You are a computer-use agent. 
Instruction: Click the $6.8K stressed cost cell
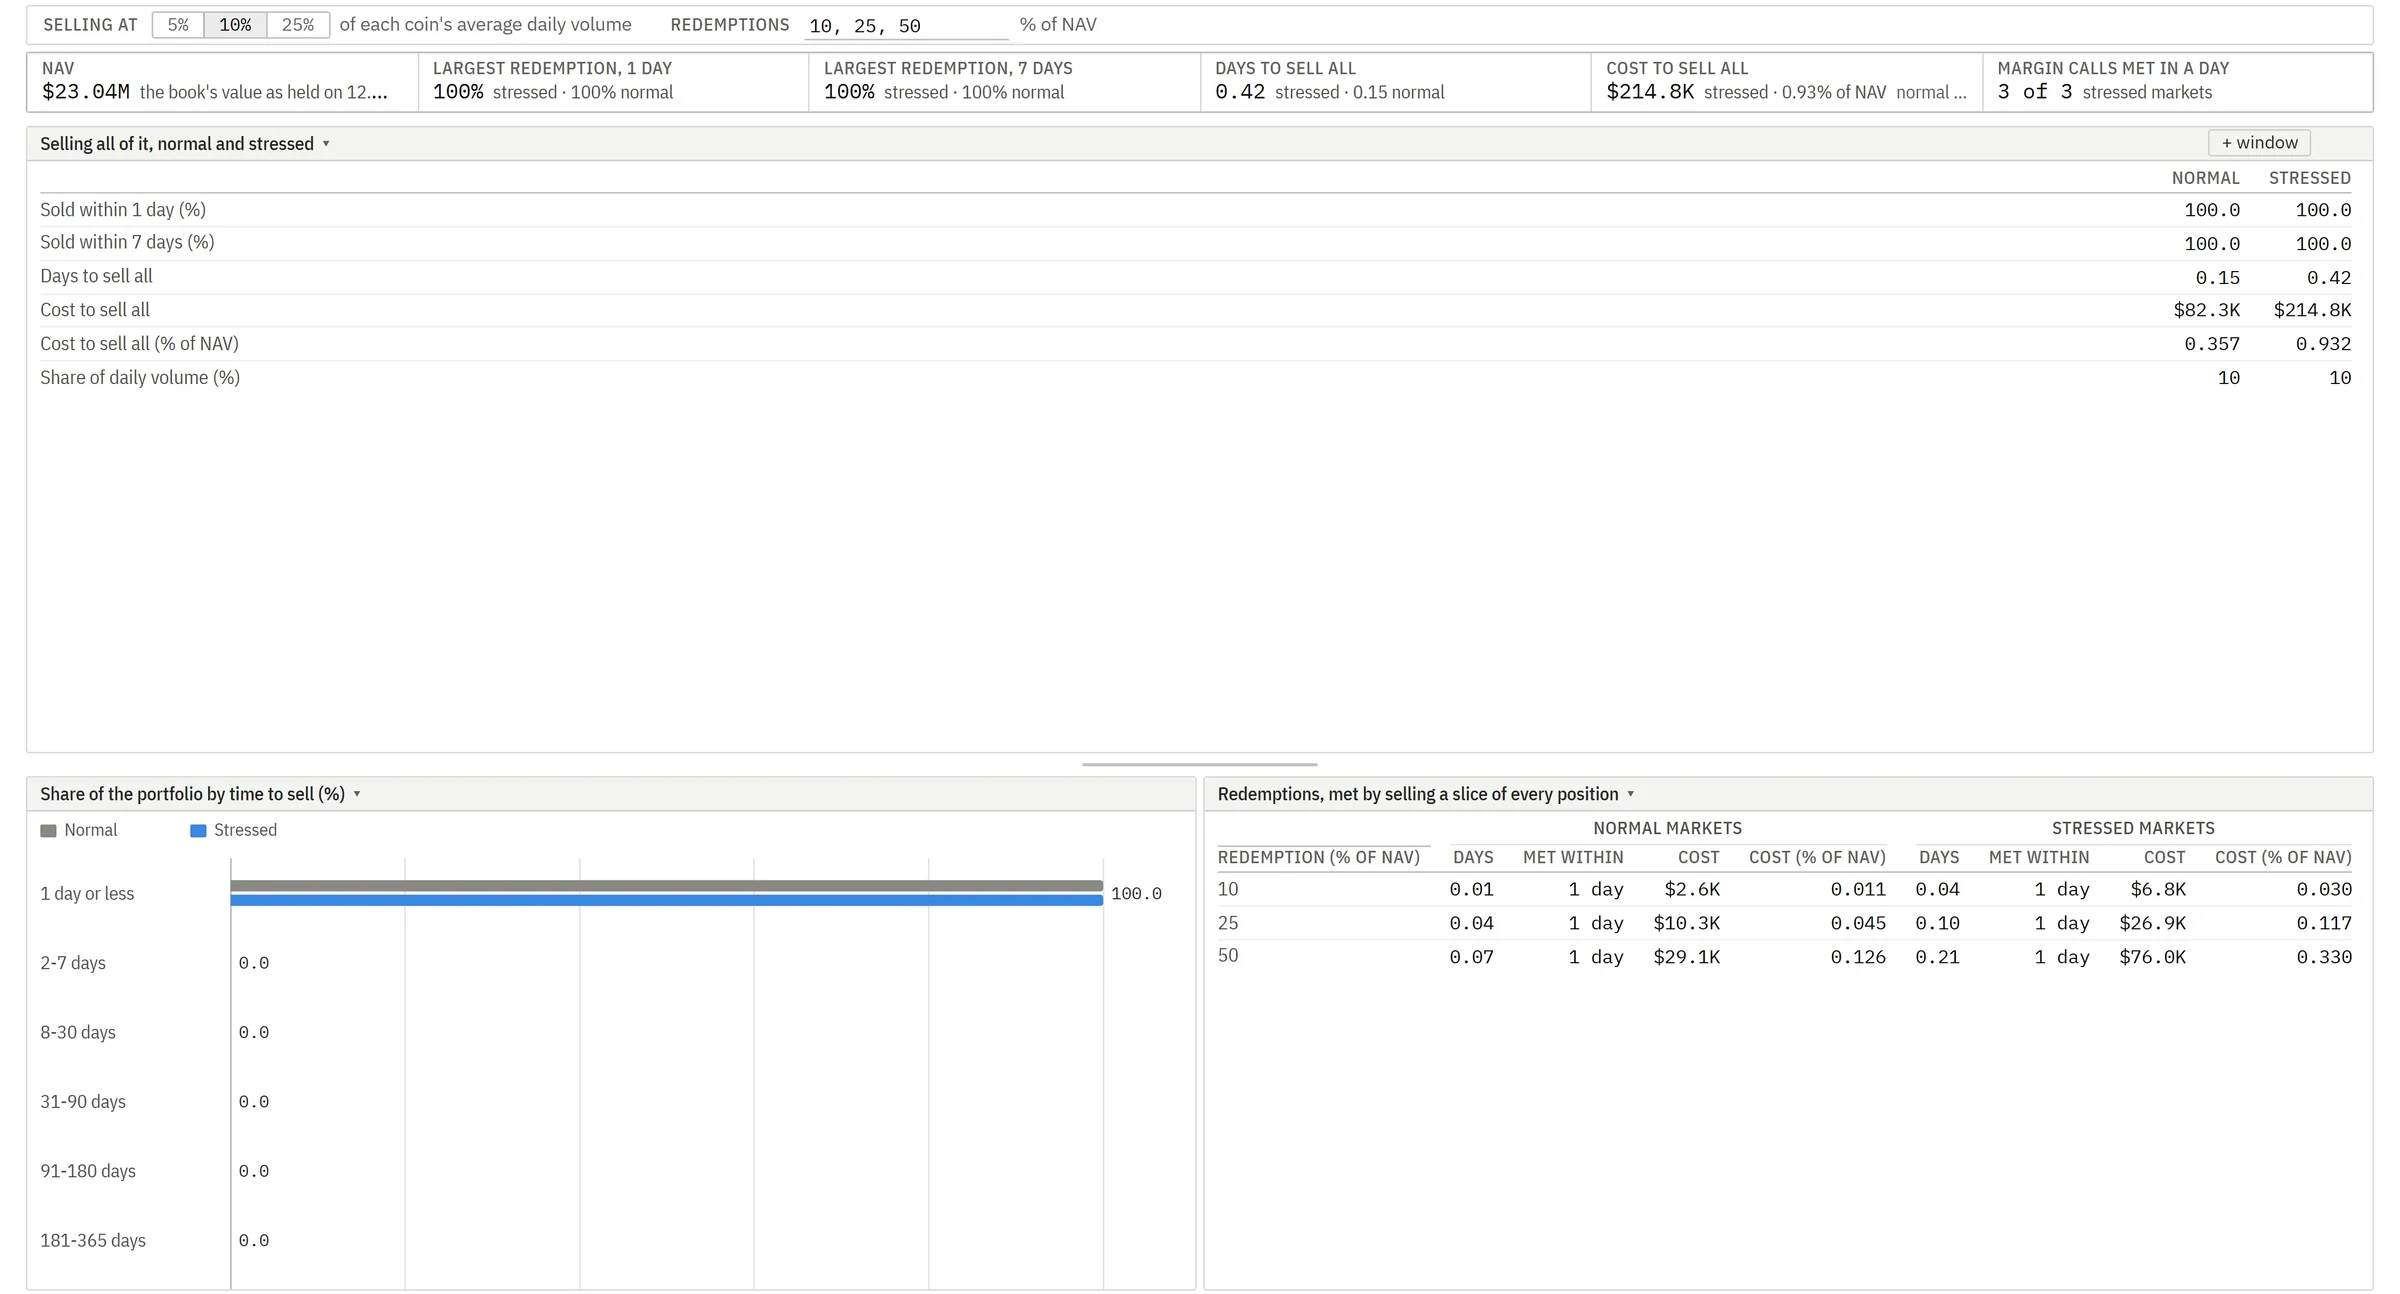[2158, 890]
